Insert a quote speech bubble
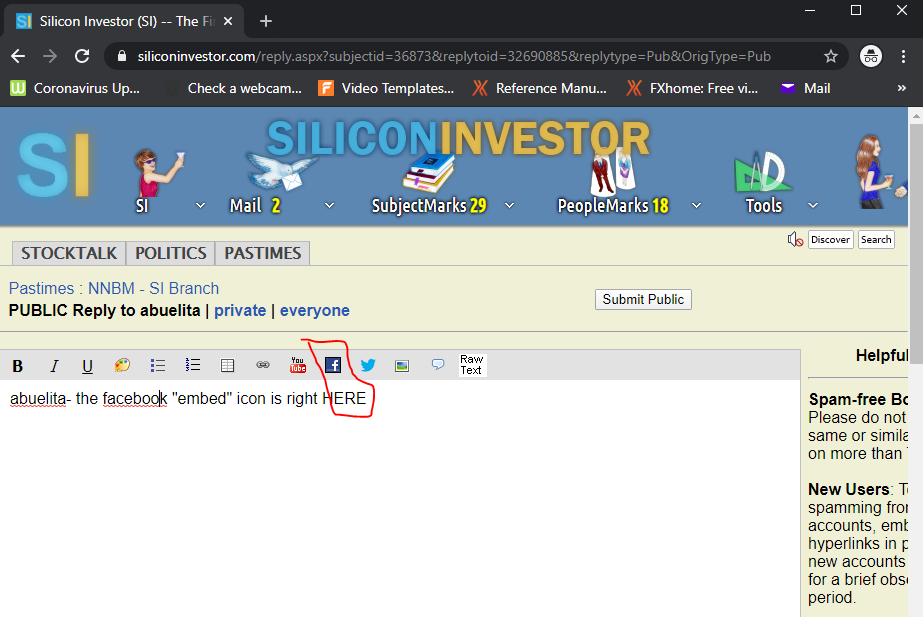The image size is (923, 617). pyautogui.click(x=438, y=365)
